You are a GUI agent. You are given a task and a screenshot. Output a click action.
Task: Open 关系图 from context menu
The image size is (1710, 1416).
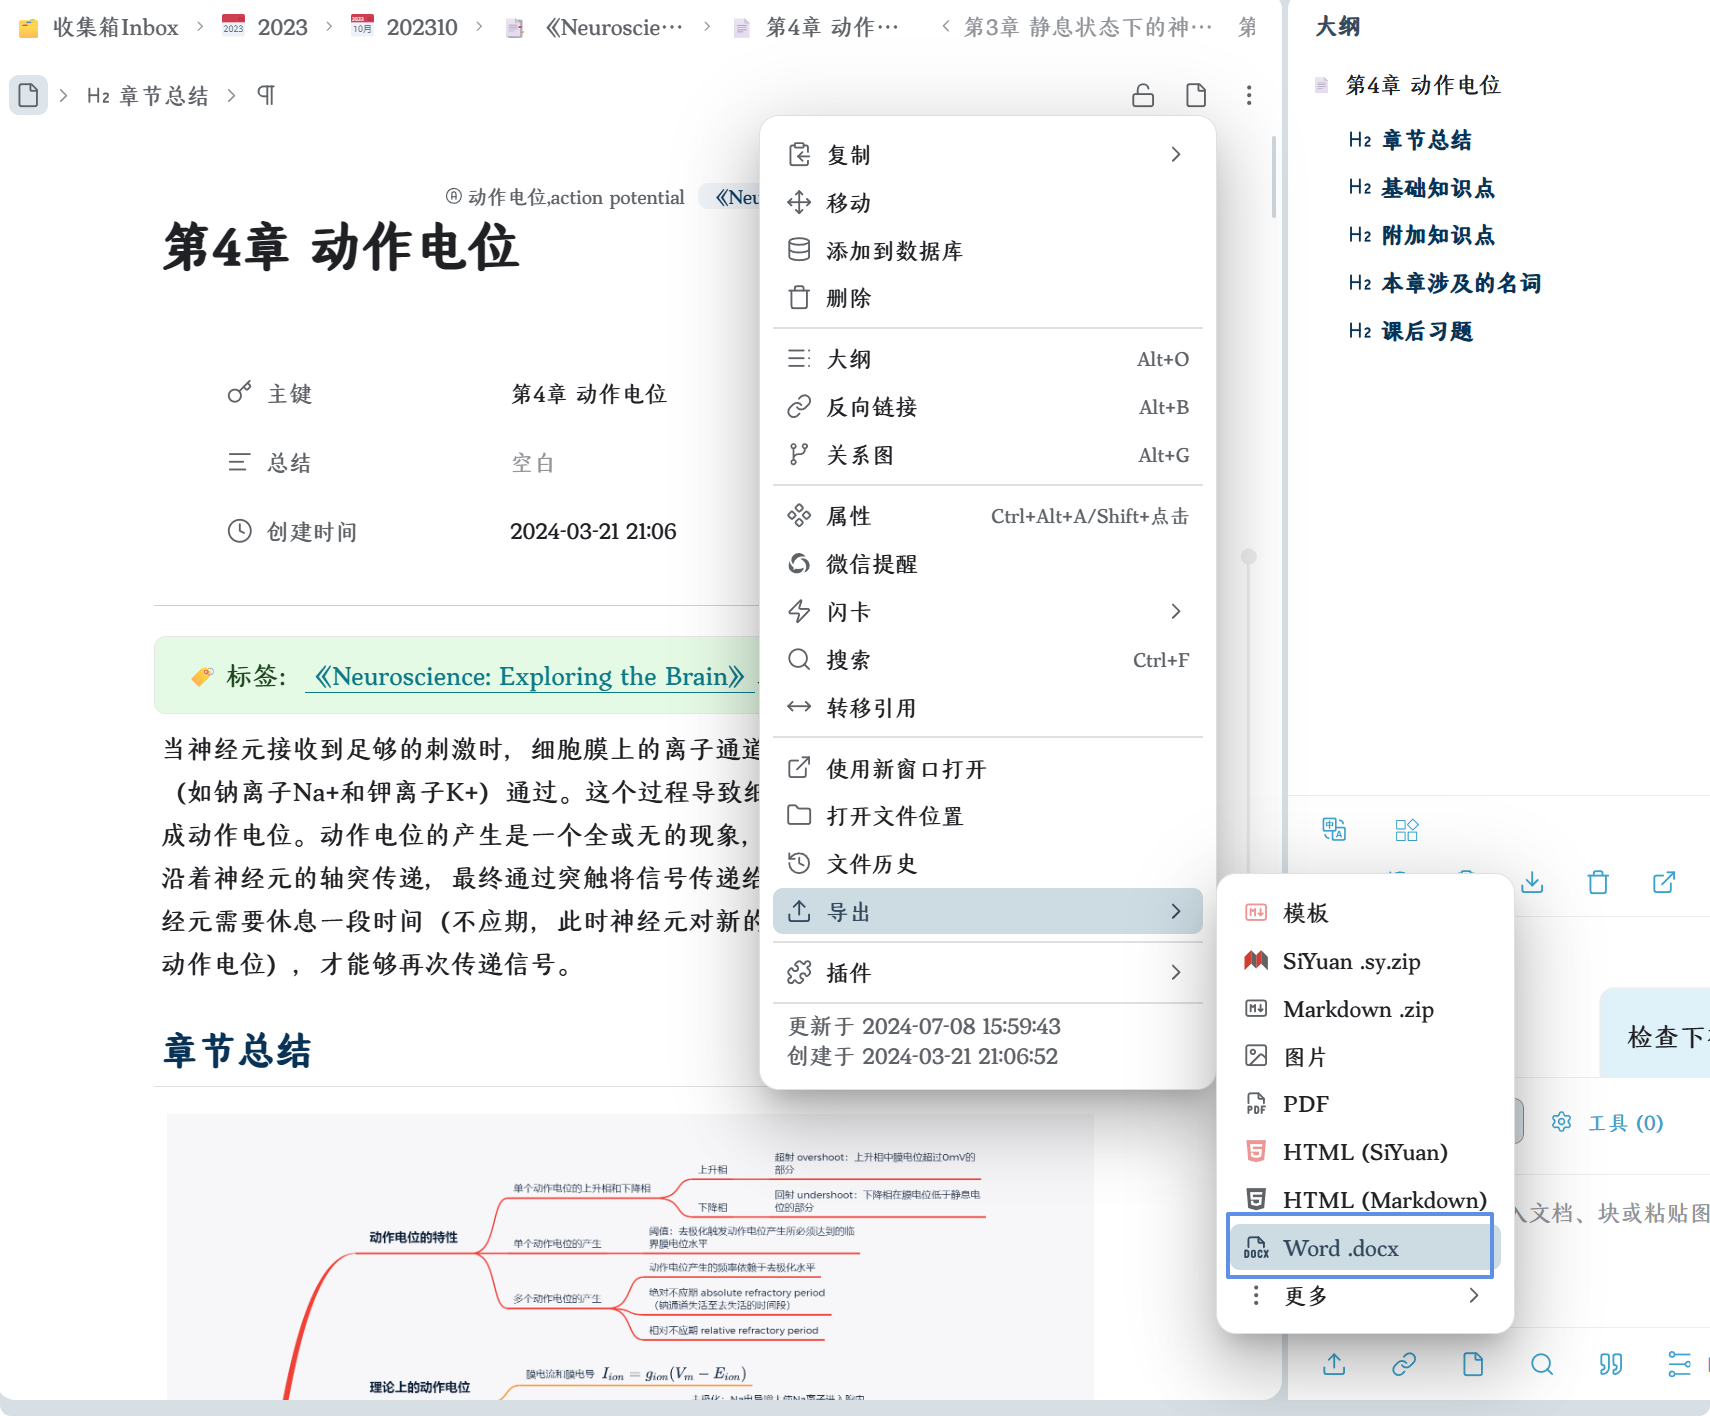click(x=988, y=455)
